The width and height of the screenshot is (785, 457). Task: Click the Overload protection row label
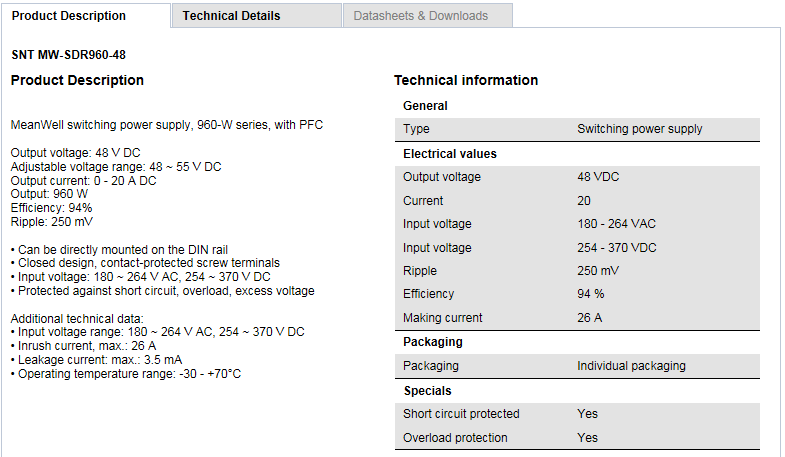[x=455, y=438]
